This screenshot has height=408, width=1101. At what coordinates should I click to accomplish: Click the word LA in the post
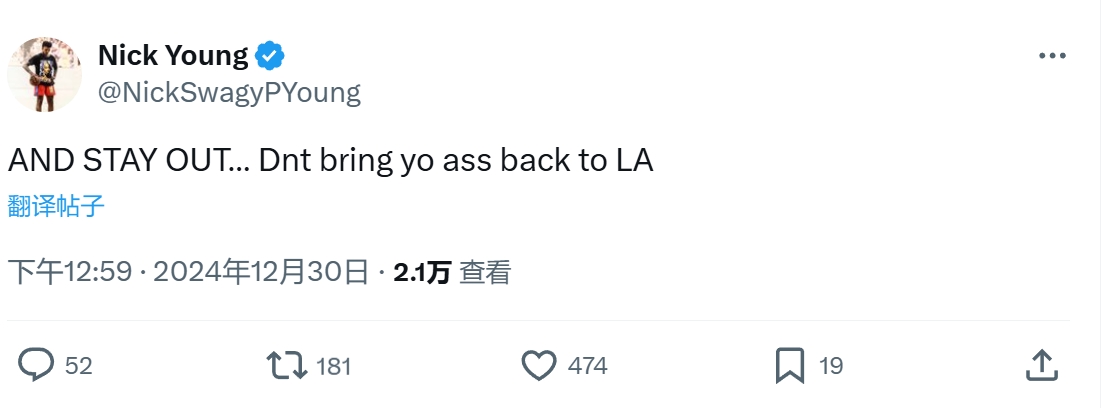coord(630,161)
